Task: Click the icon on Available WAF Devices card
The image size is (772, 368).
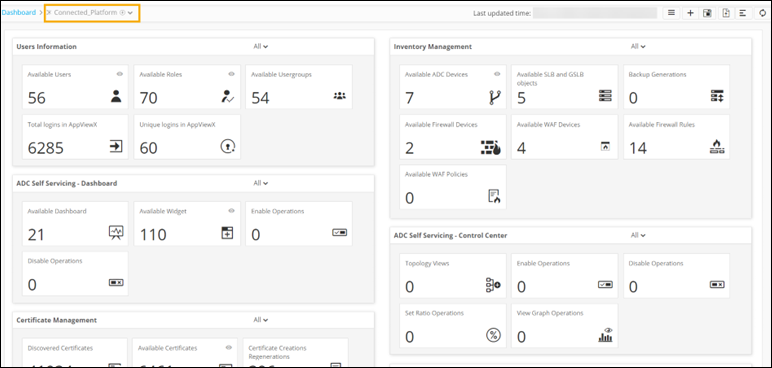Action: 605,146
